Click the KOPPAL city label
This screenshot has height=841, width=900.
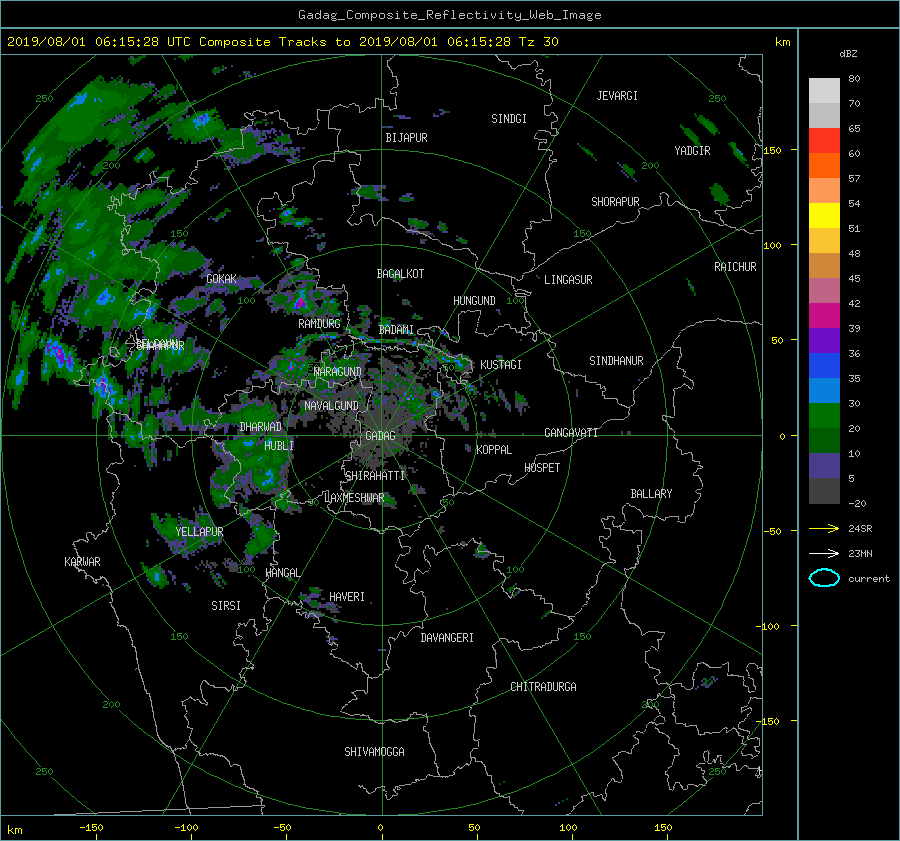(x=494, y=449)
